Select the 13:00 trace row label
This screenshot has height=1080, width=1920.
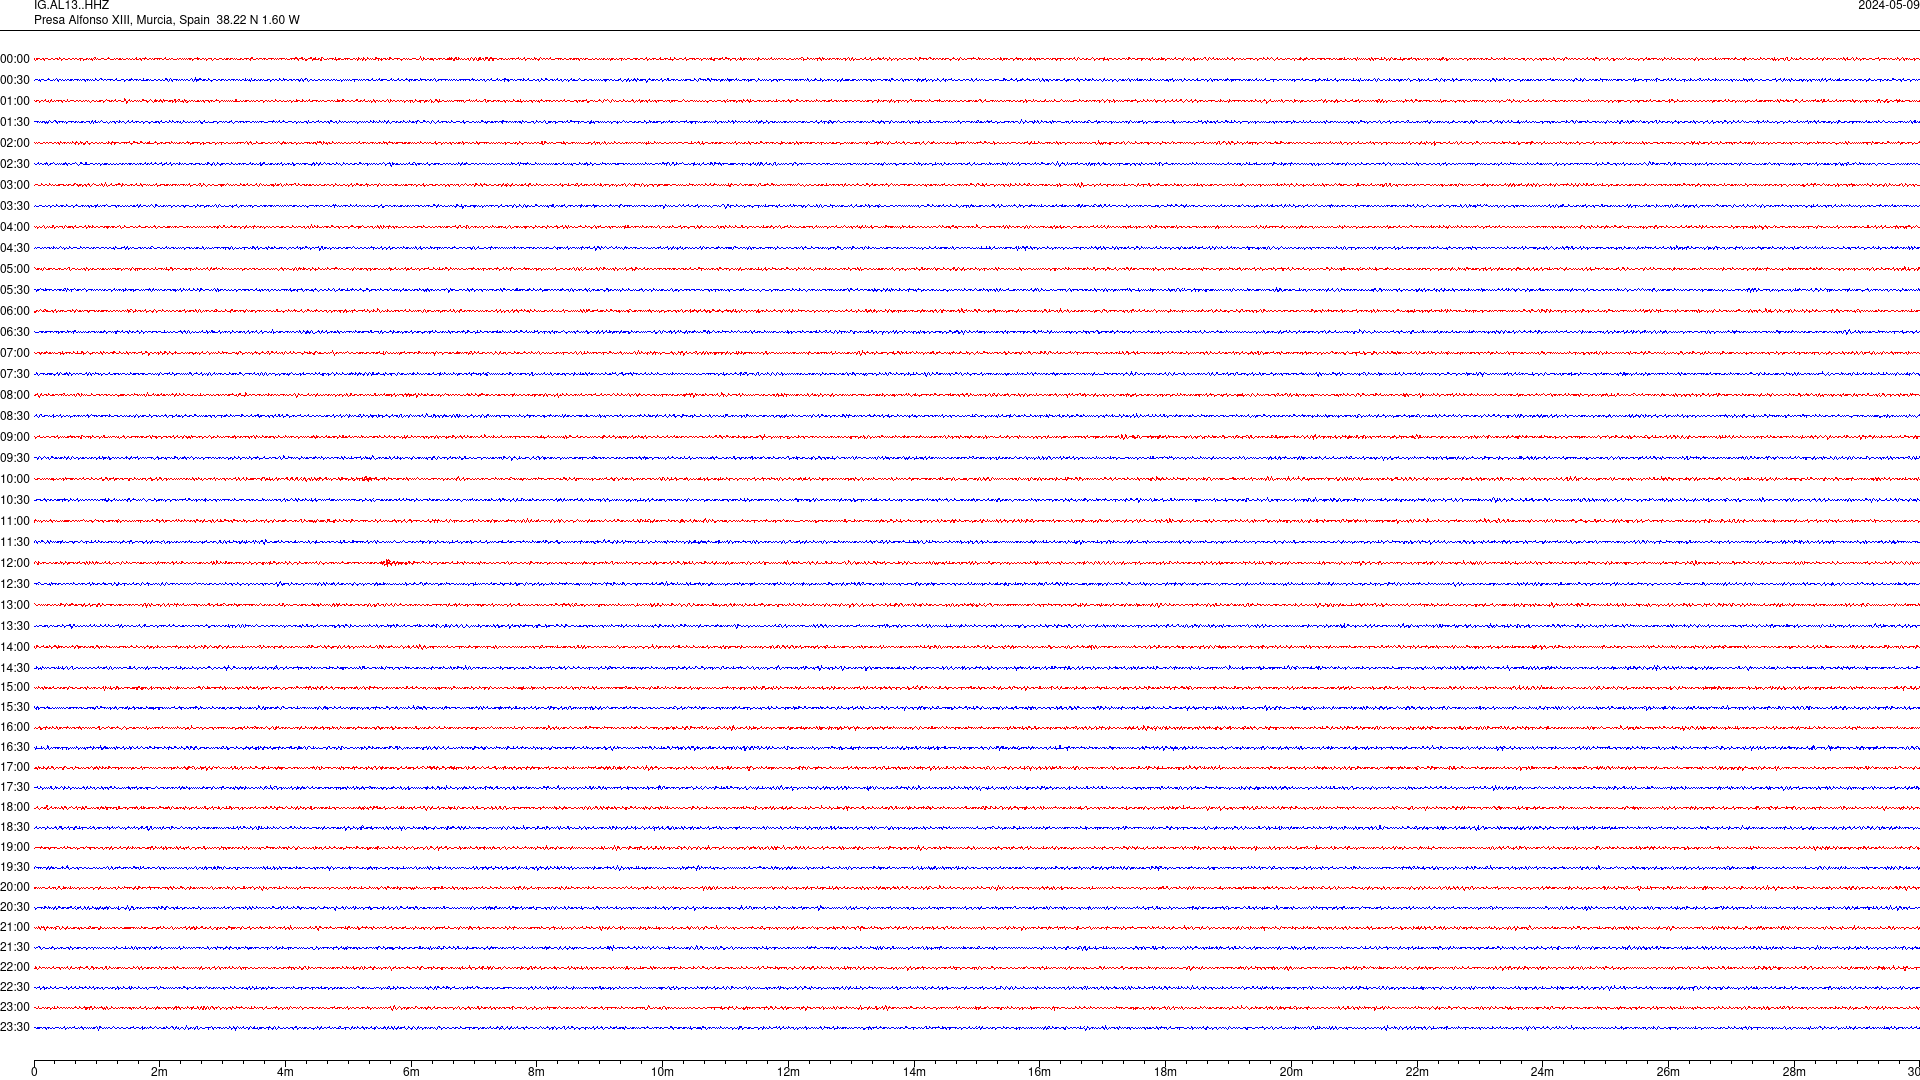point(15,605)
